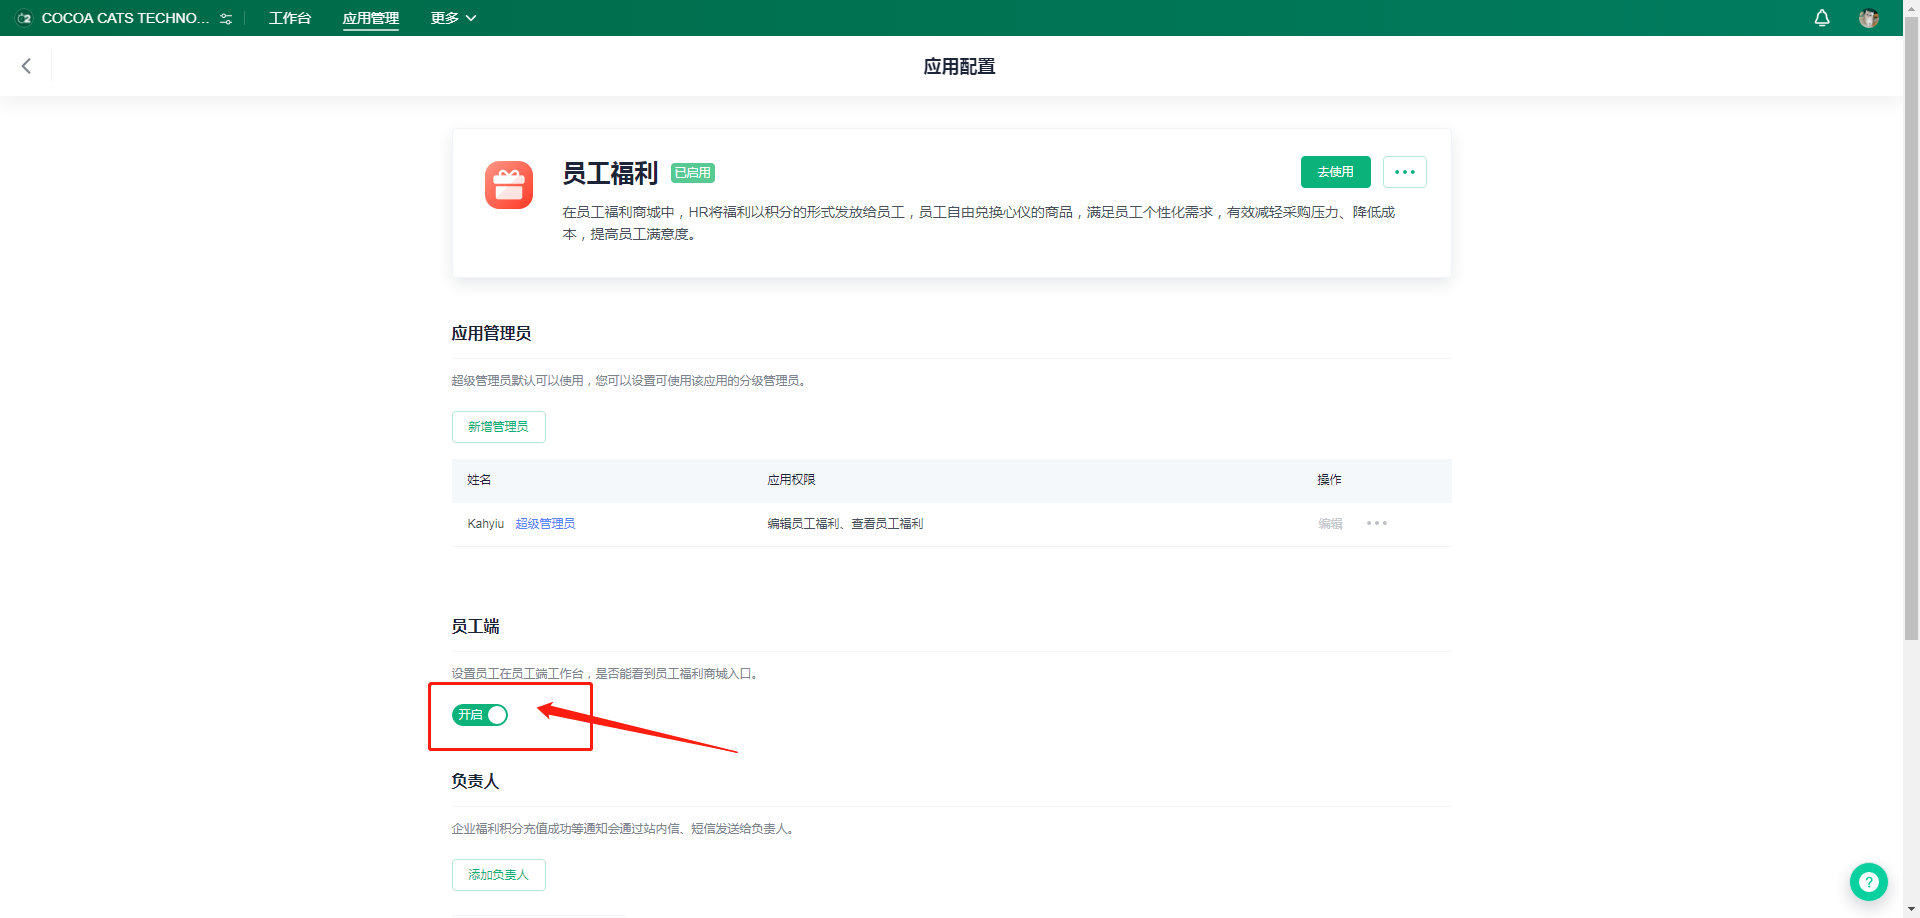The width and height of the screenshot is (1920, 918).
Task: Switch to 工作台 tab
Action: point(290,18)
